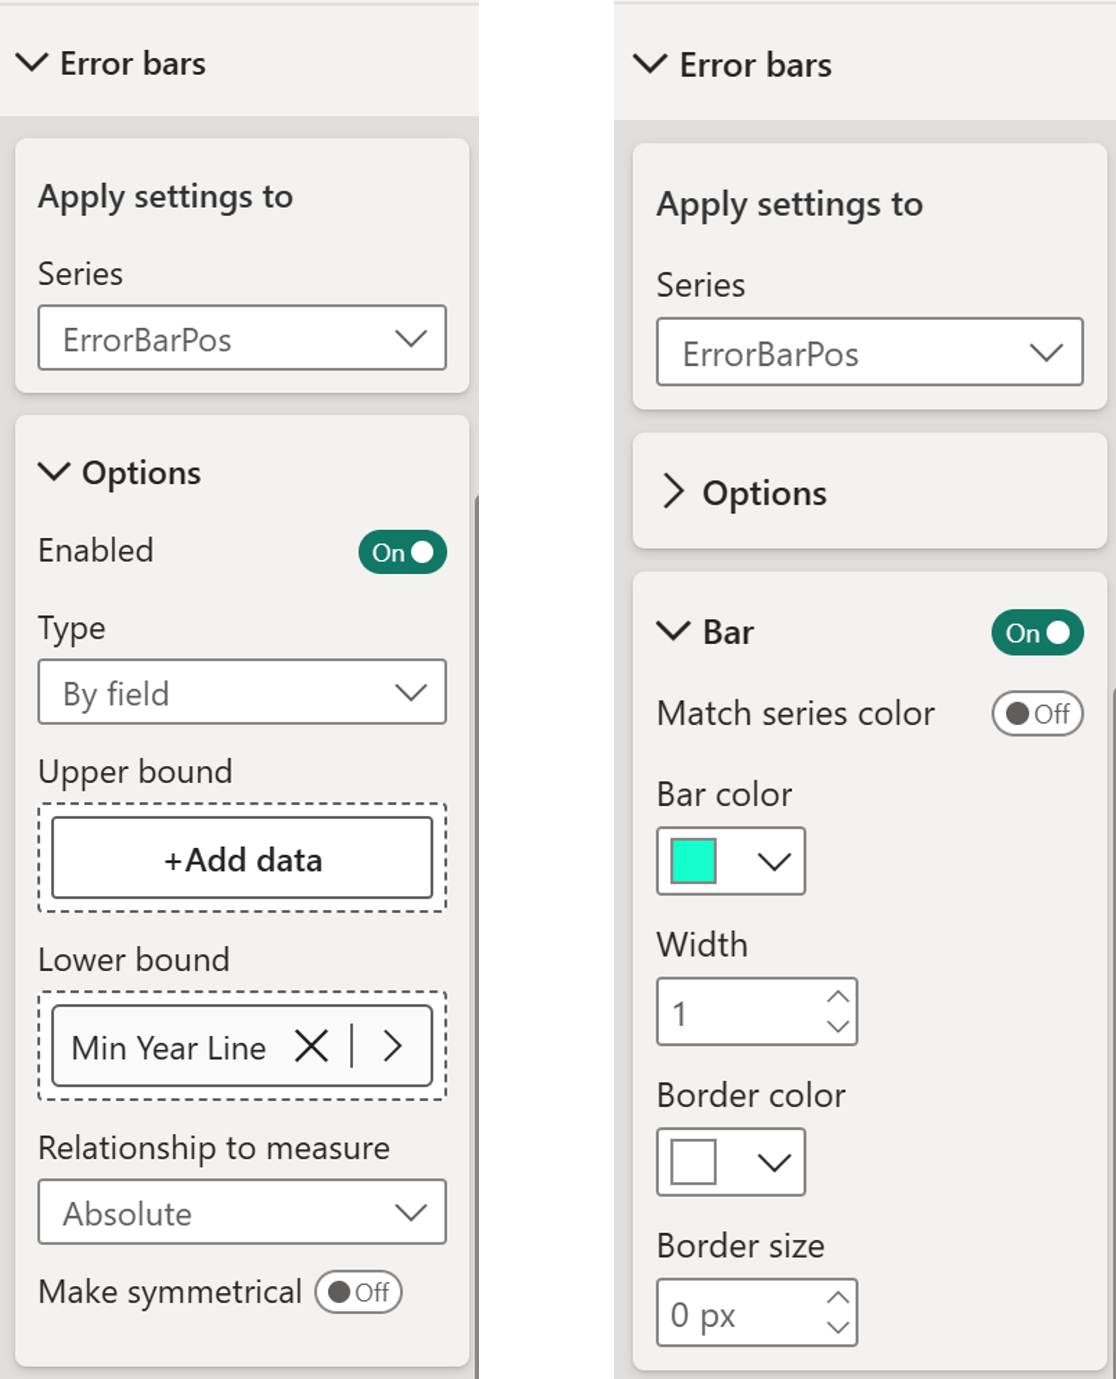
Task: Increase the Width value with up arrow
Action: tap(838, 996)
